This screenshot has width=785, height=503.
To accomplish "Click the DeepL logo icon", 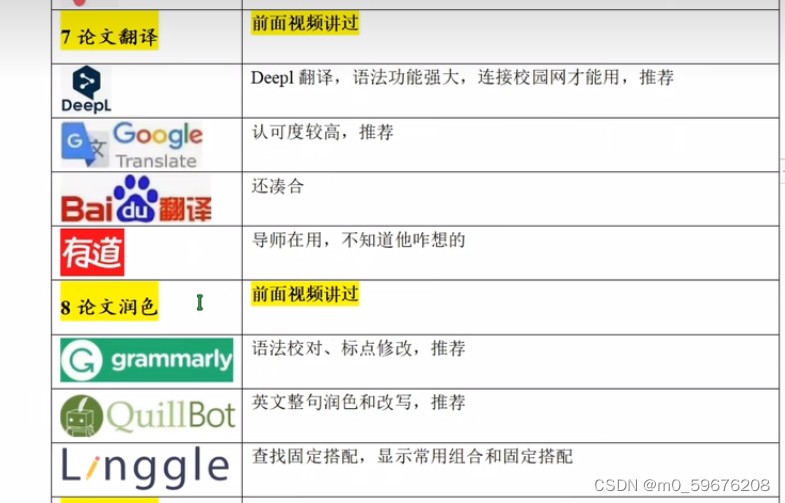I will [x=86, y=89].
